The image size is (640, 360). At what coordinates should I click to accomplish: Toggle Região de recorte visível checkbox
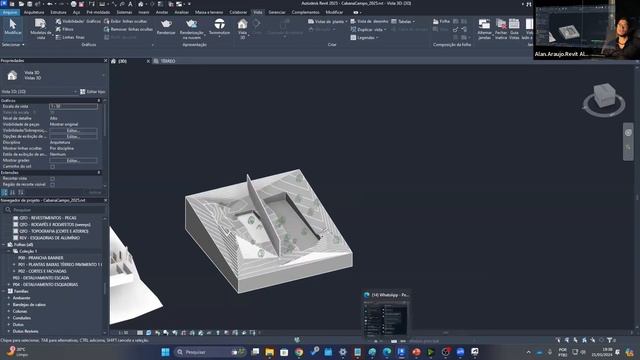[x=52, y=185]
